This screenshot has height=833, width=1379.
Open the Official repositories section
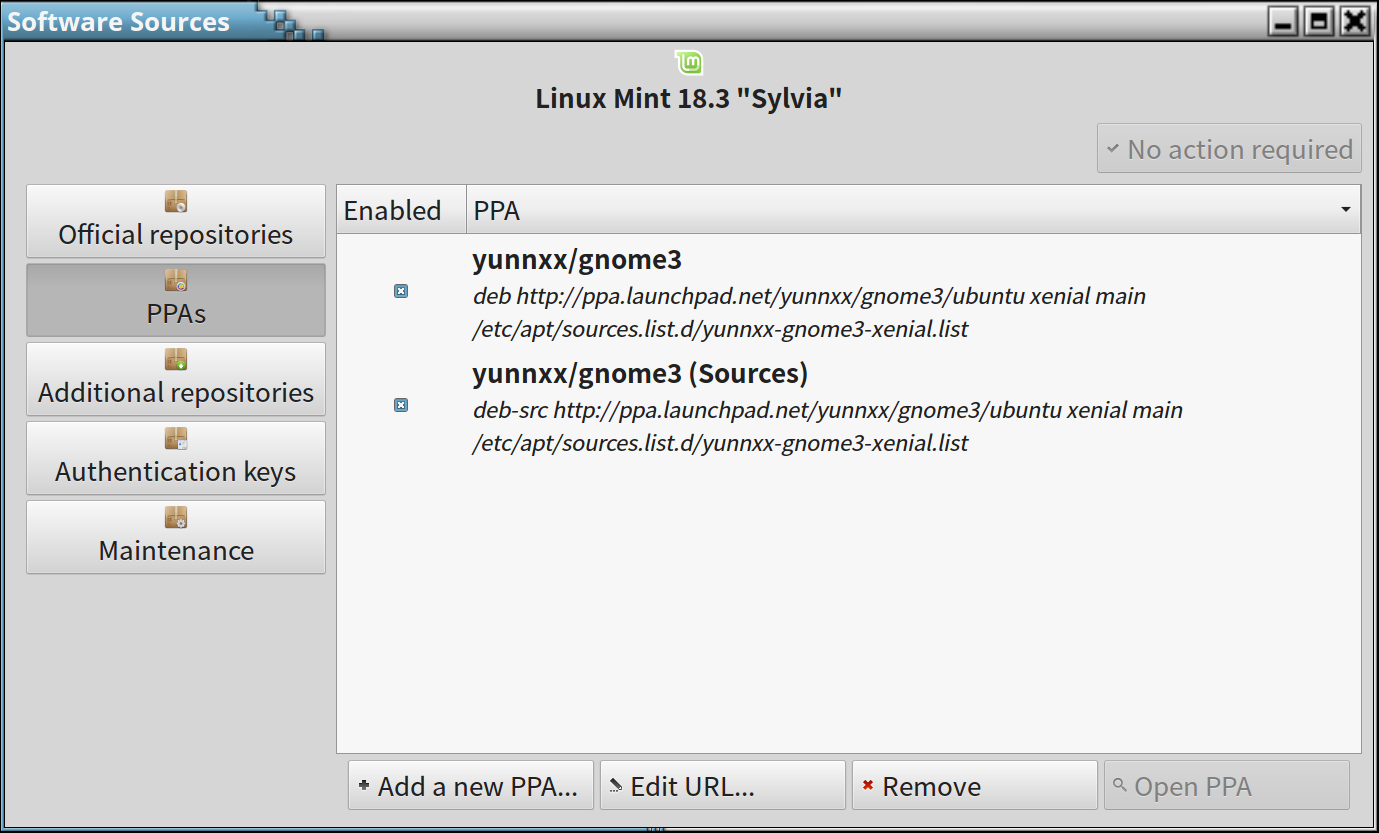click(176, 221)
